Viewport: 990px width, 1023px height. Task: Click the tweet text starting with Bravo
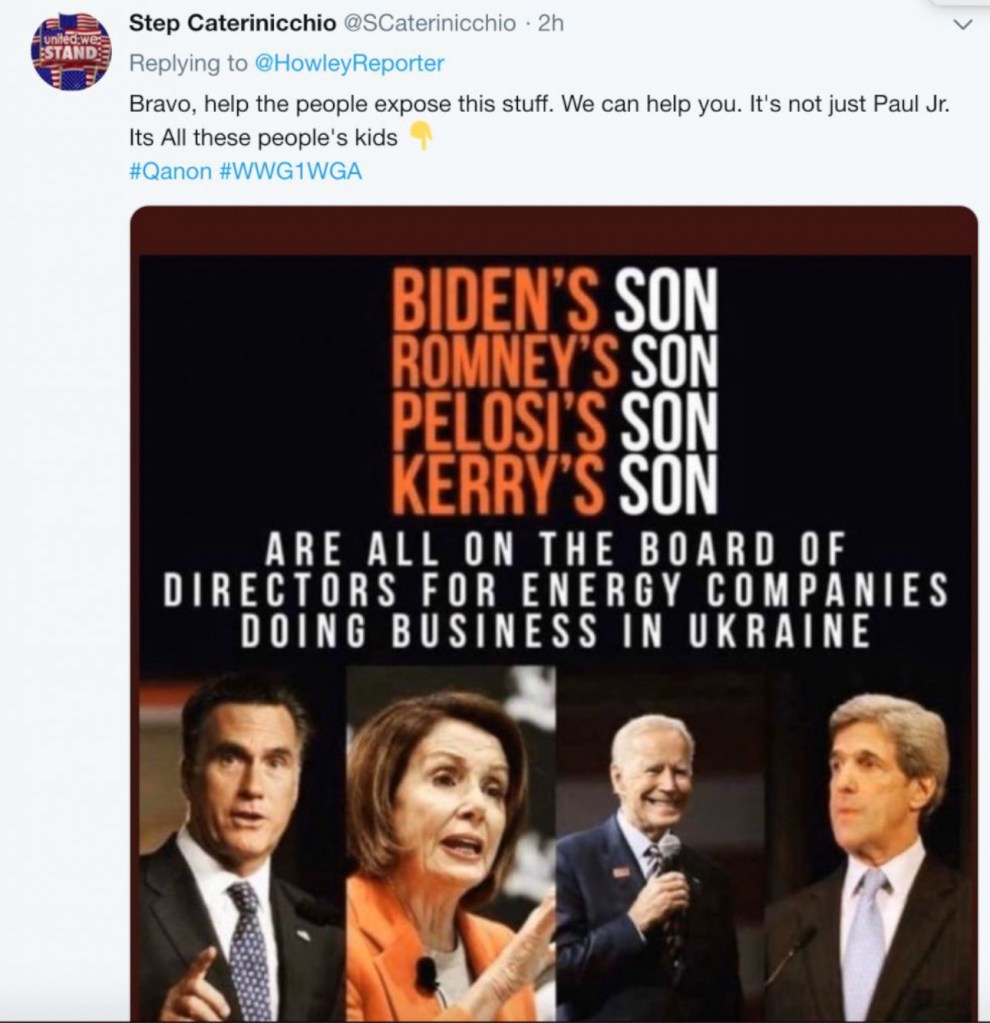pyautogui.click(x=530, y=104)
